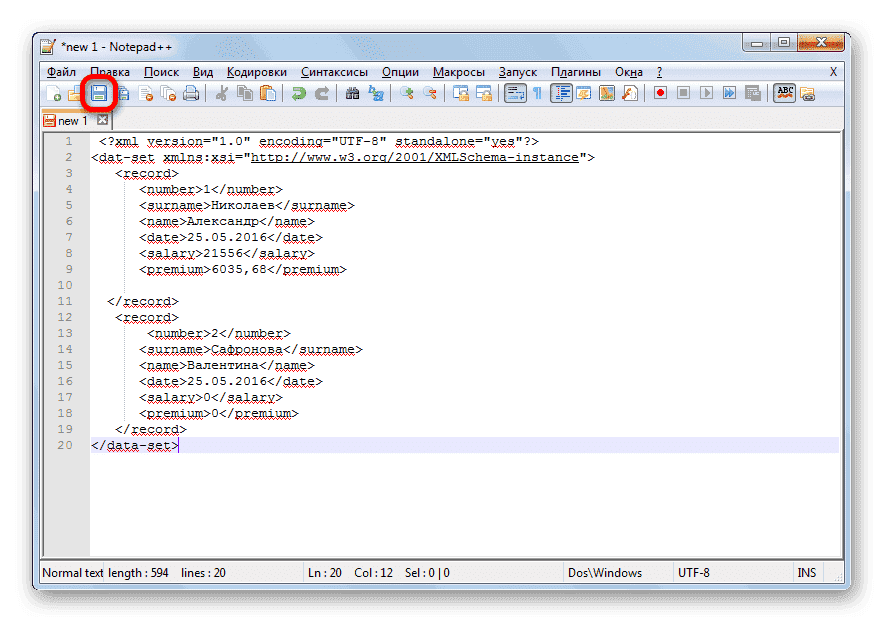Run spell check with the ABC icon
Viewport: 884px width, 623px height.
[784, 93]
